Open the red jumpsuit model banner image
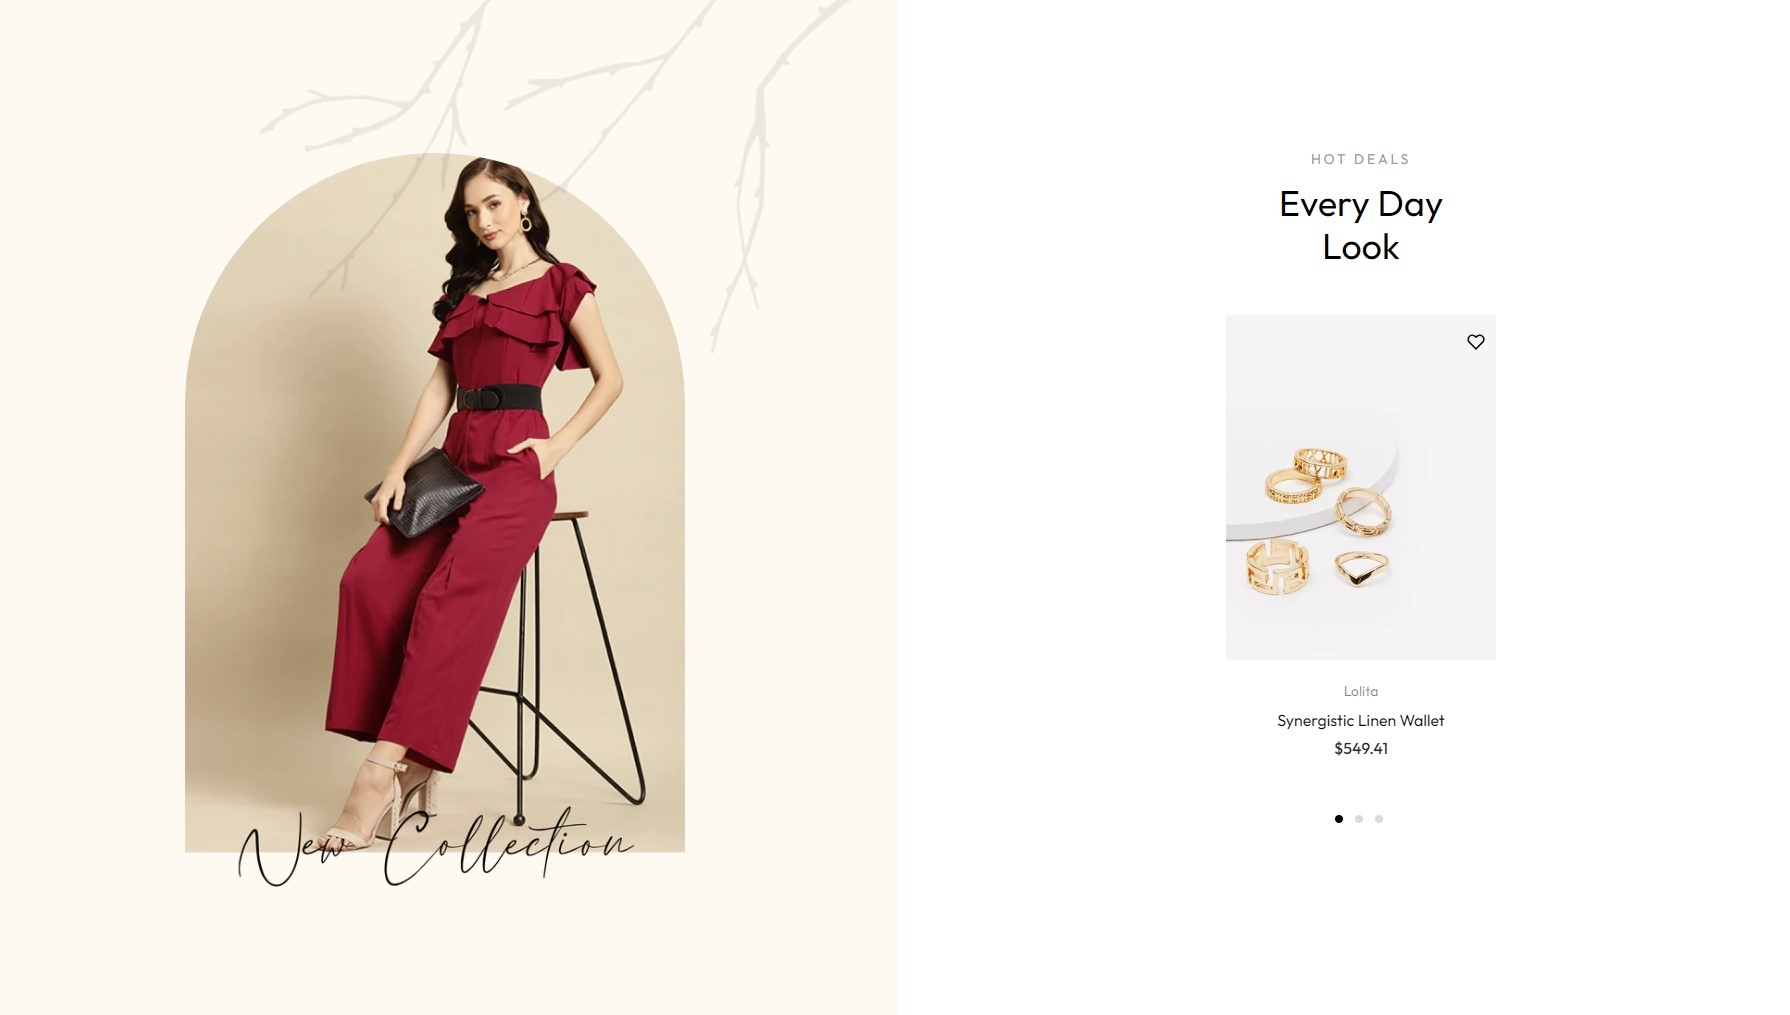The height and width of the screenshot is (1015, 1790). pos(435,503)
